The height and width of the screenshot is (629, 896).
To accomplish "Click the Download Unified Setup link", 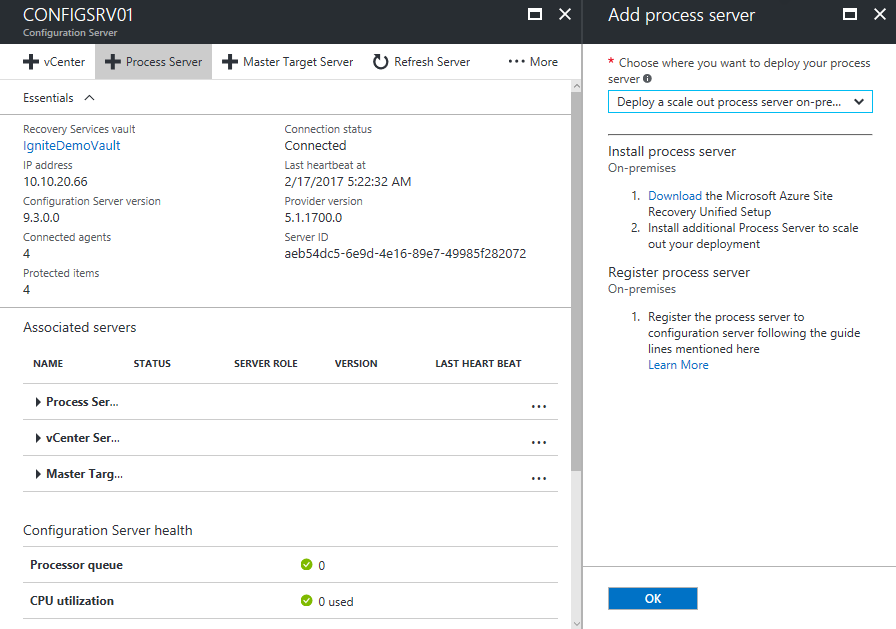I will [x=674, y=196].
